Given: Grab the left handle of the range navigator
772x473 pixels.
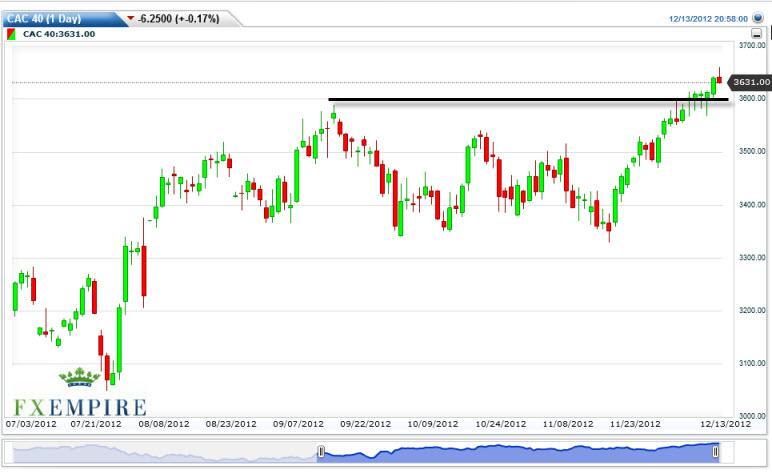Looking at the screenshot, I should (x=321, y=452).
